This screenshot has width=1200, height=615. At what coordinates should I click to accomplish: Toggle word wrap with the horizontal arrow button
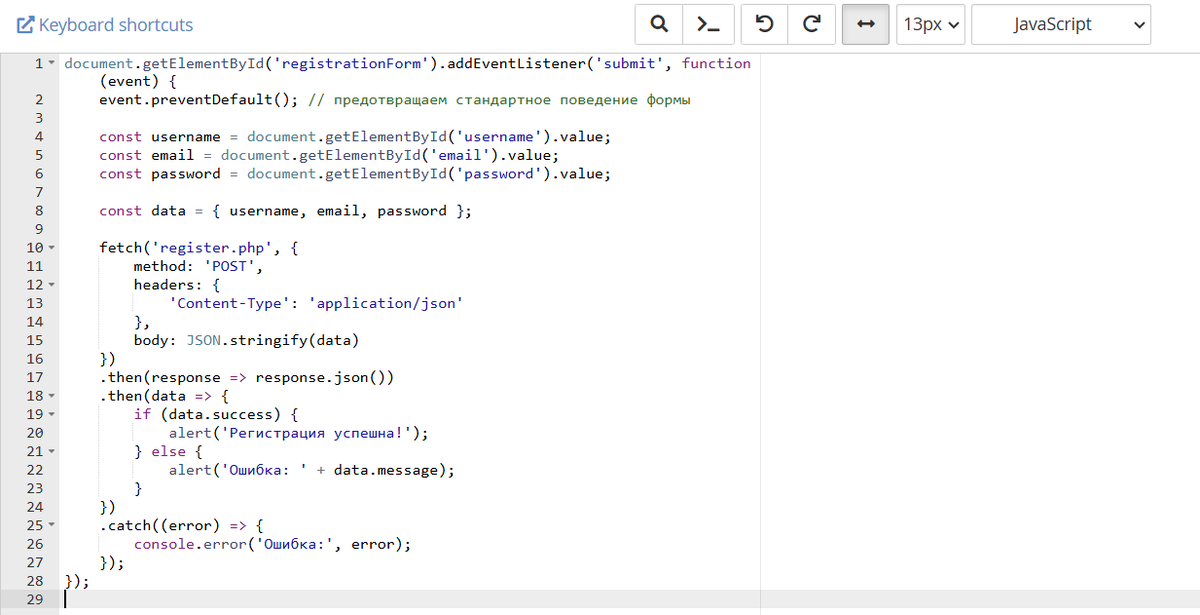[x=867, y=24]
